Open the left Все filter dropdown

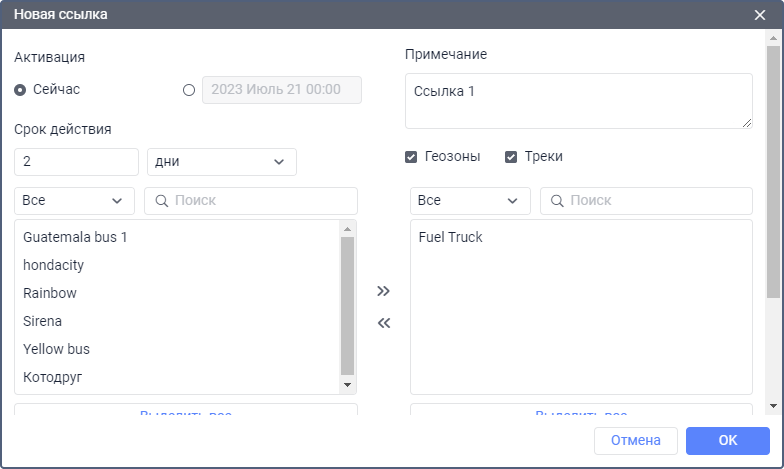(74, 201)
